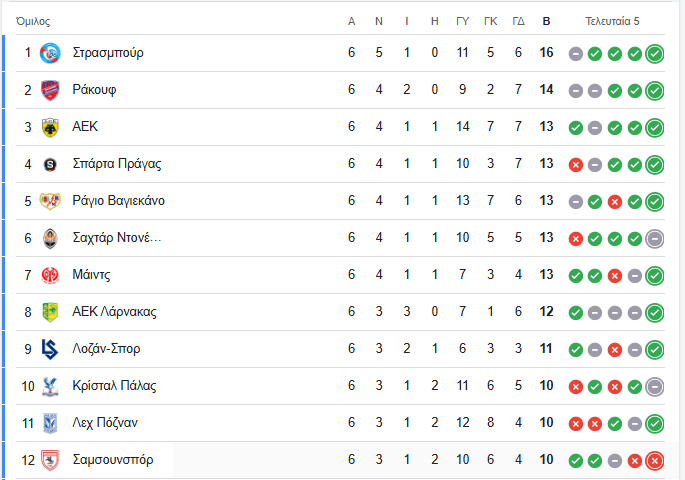Click the ΑΕΚ Λάρνακας green-yellow crest
This screenshot has width=685, height=480.
coord(50,312)
